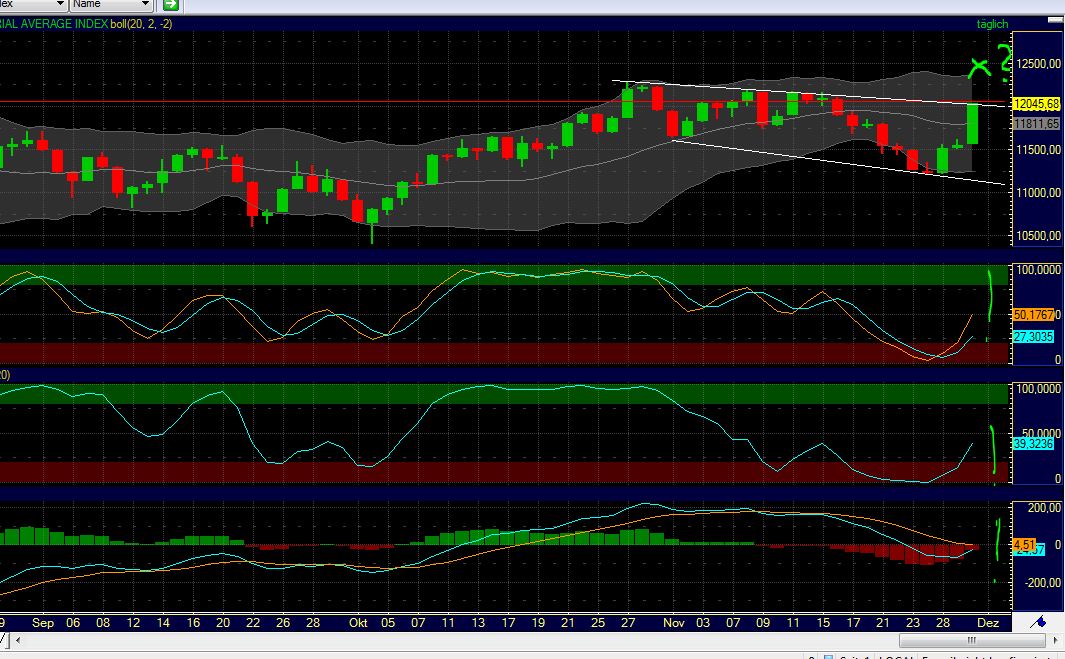Click the 200,00 MACD axis label
1065x659 pixels.
(1045, 507)
